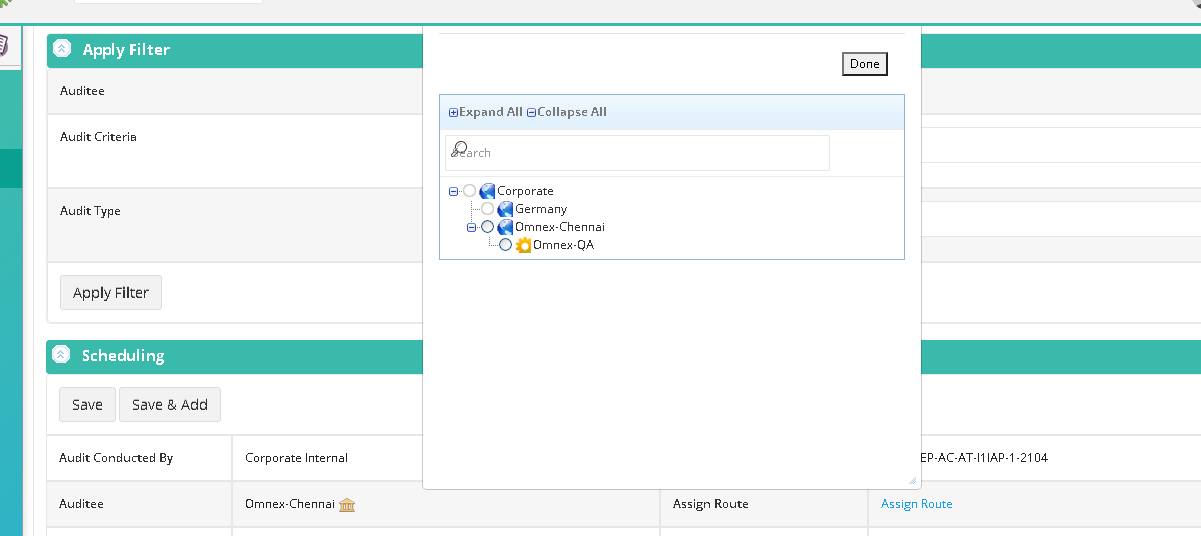This screenshot has width=1201, height=536.
Task: Collapse the Corporate tree node
Action: (x=454, y=191)
